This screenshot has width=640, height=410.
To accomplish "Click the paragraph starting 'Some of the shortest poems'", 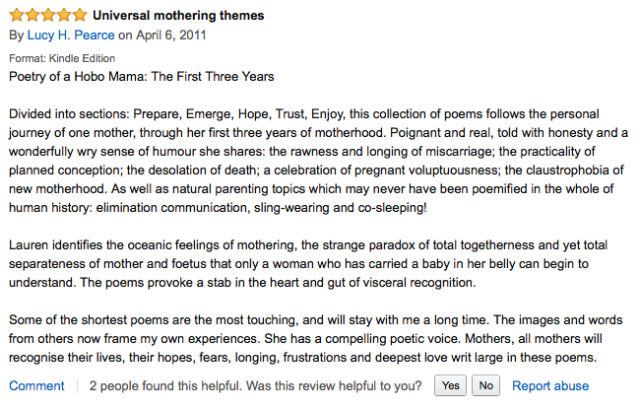I will [x=316, y=339].
